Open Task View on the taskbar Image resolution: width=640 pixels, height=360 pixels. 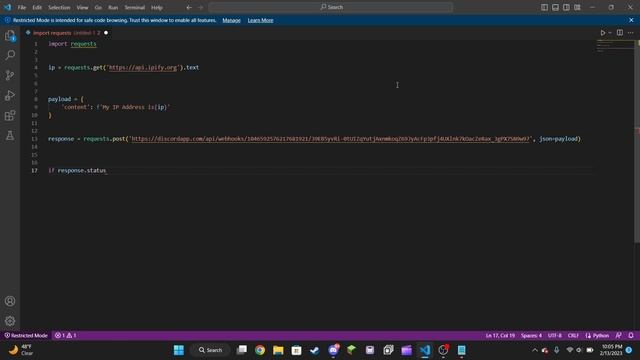(242, 350)
